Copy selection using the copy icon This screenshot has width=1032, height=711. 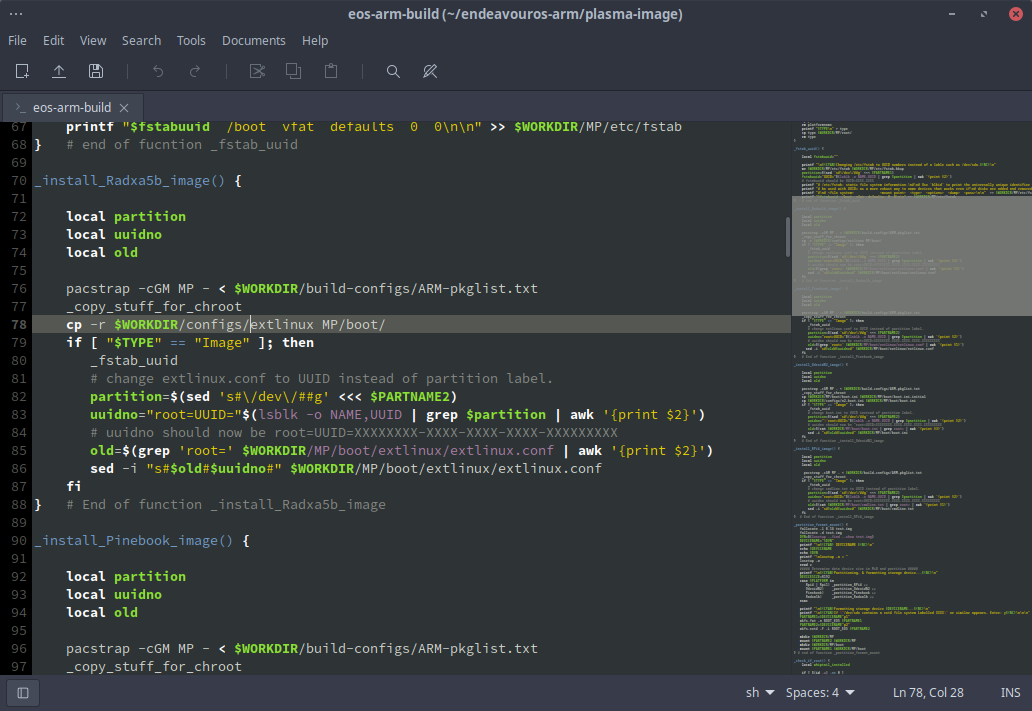point(294,71)
